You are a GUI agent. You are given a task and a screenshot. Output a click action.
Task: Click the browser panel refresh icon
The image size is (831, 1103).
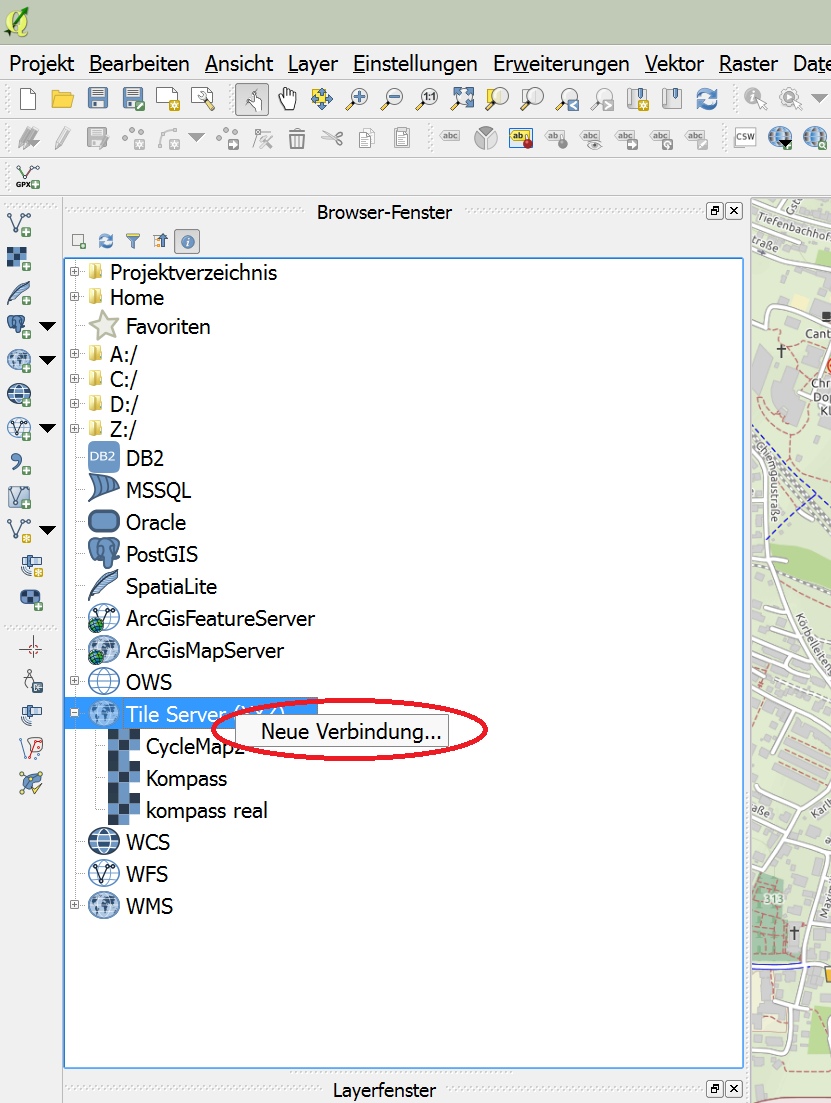(106, 241)
